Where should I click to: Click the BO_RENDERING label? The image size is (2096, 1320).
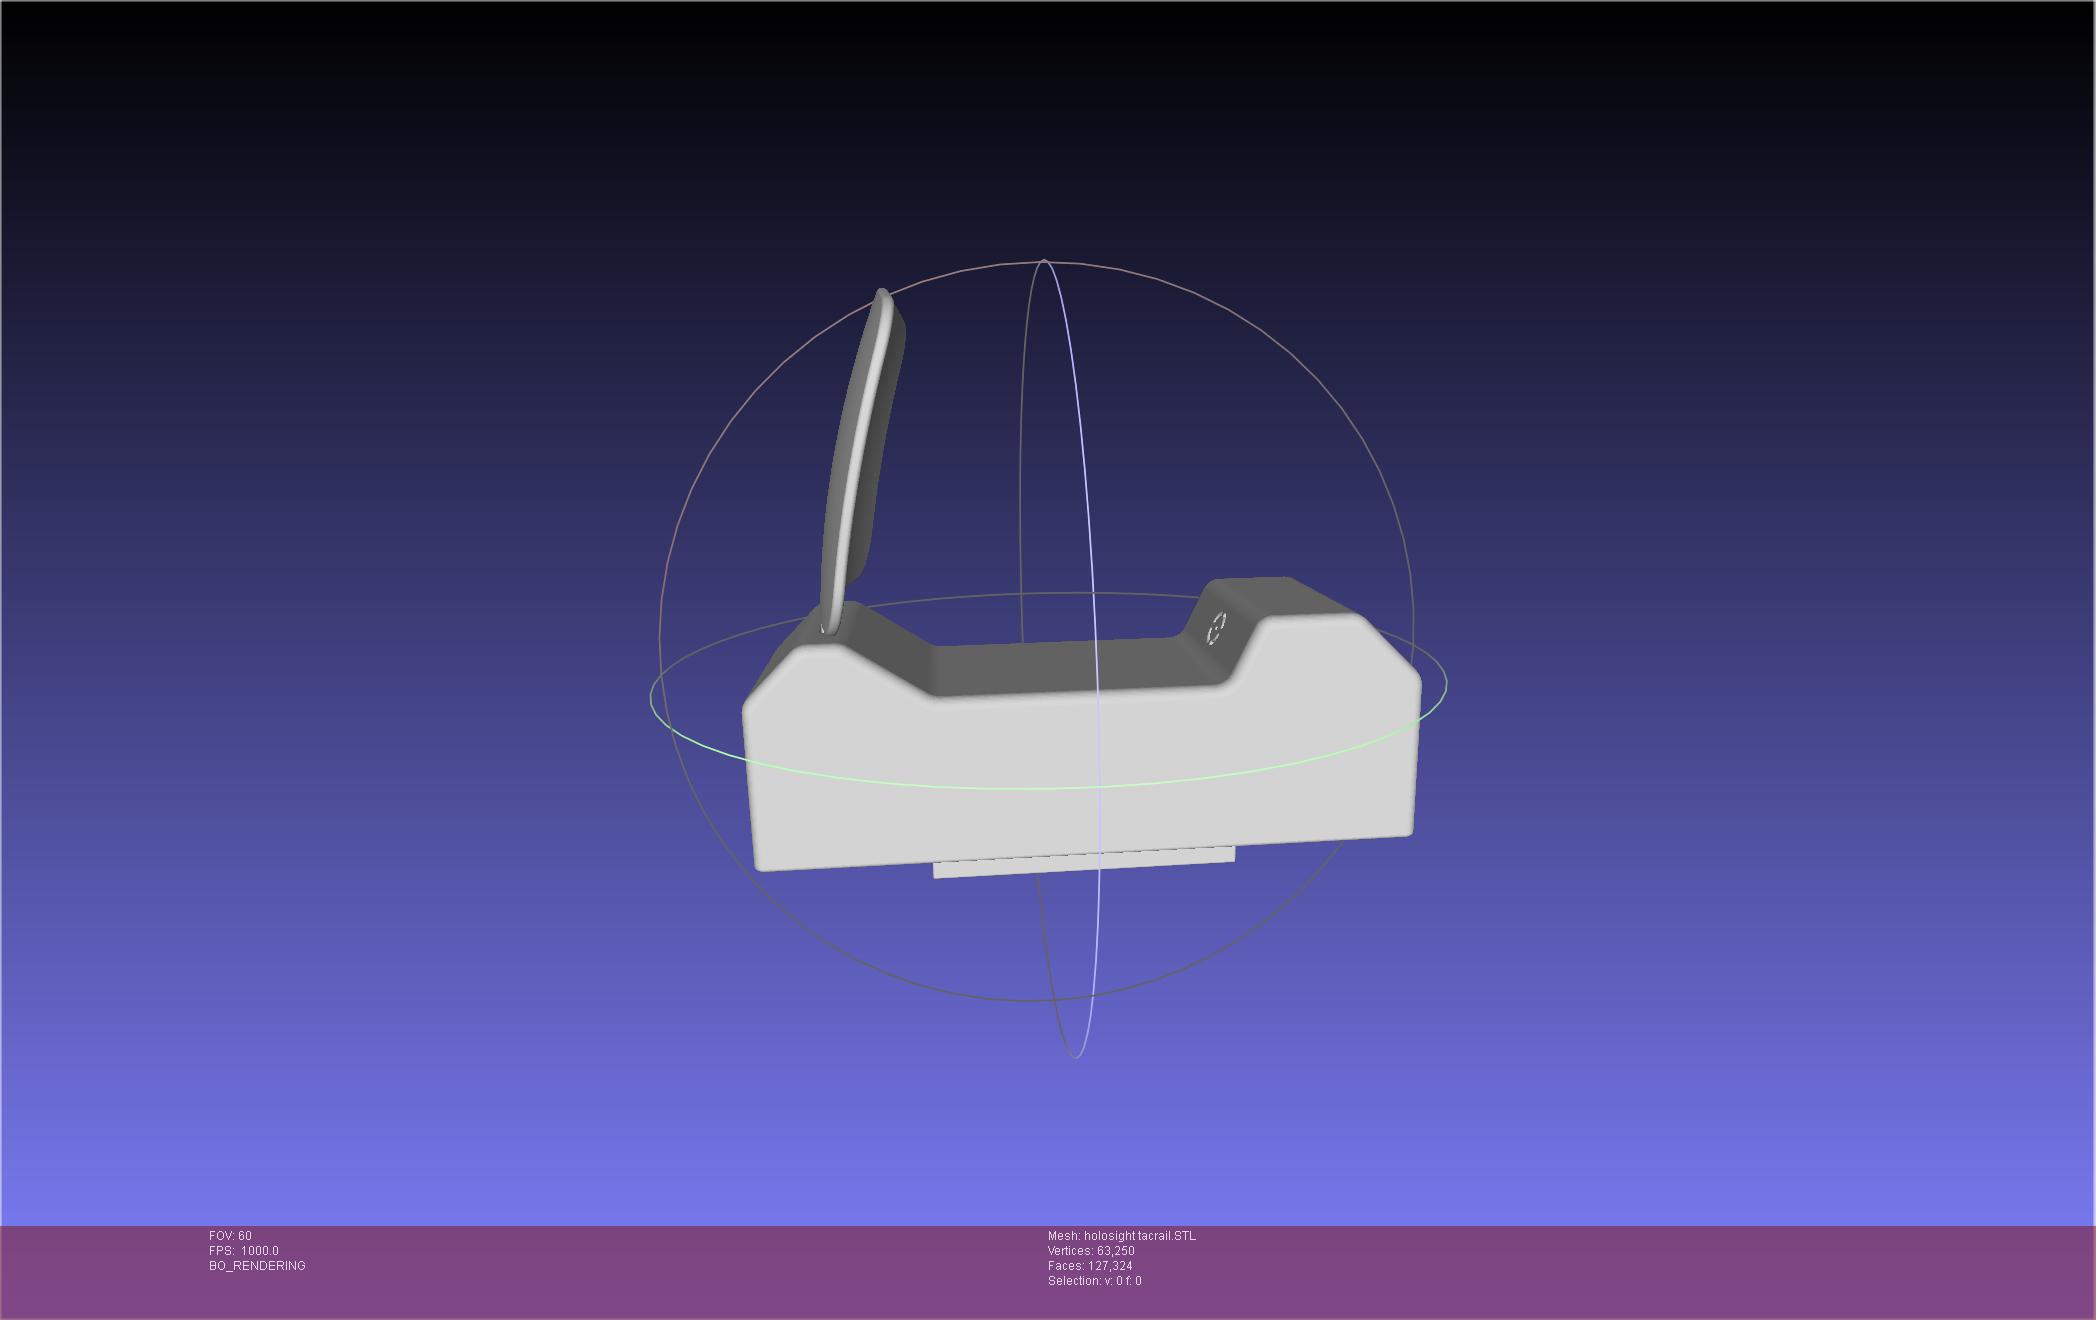257,1266
